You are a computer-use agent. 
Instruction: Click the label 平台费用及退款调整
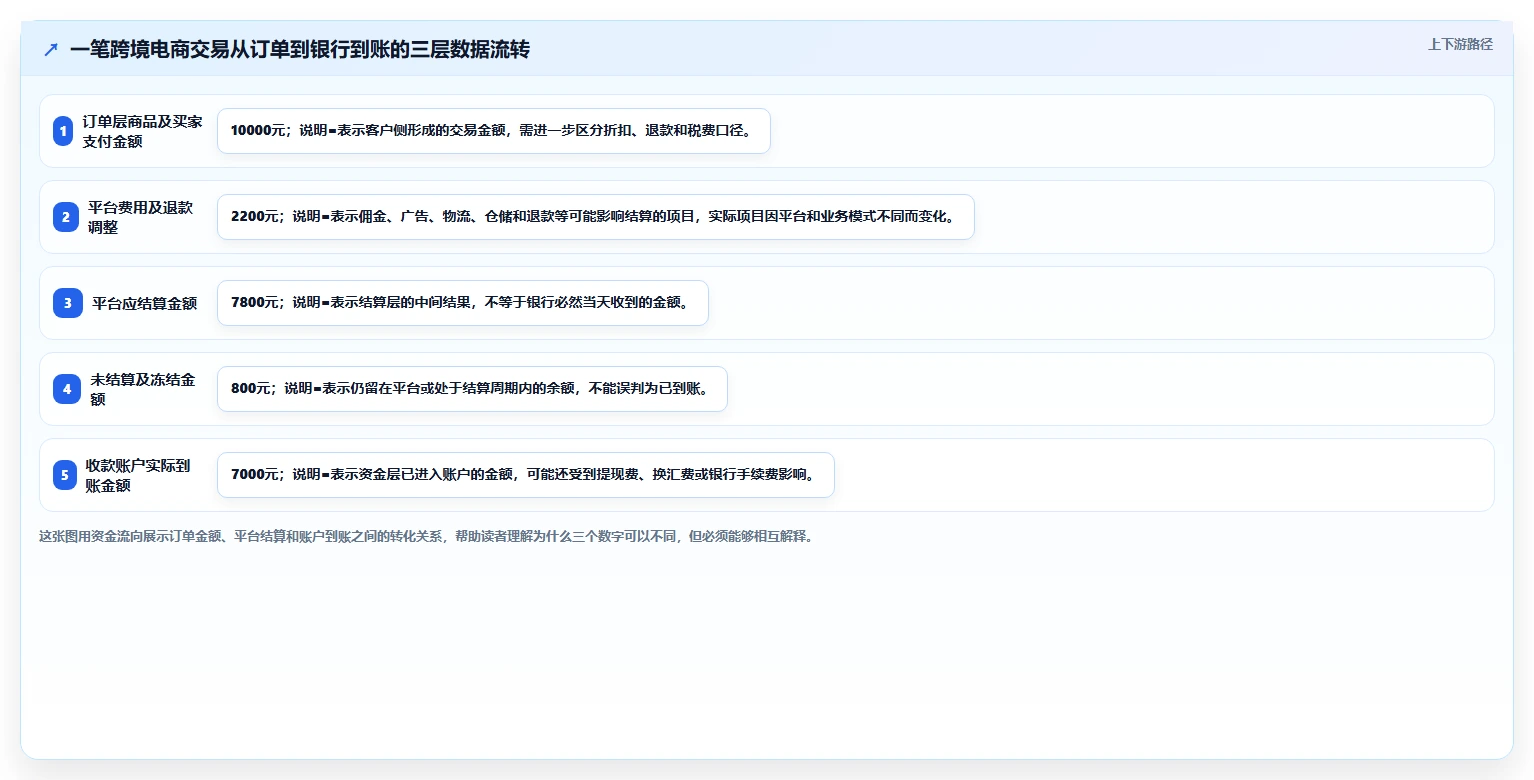[141, 217]
